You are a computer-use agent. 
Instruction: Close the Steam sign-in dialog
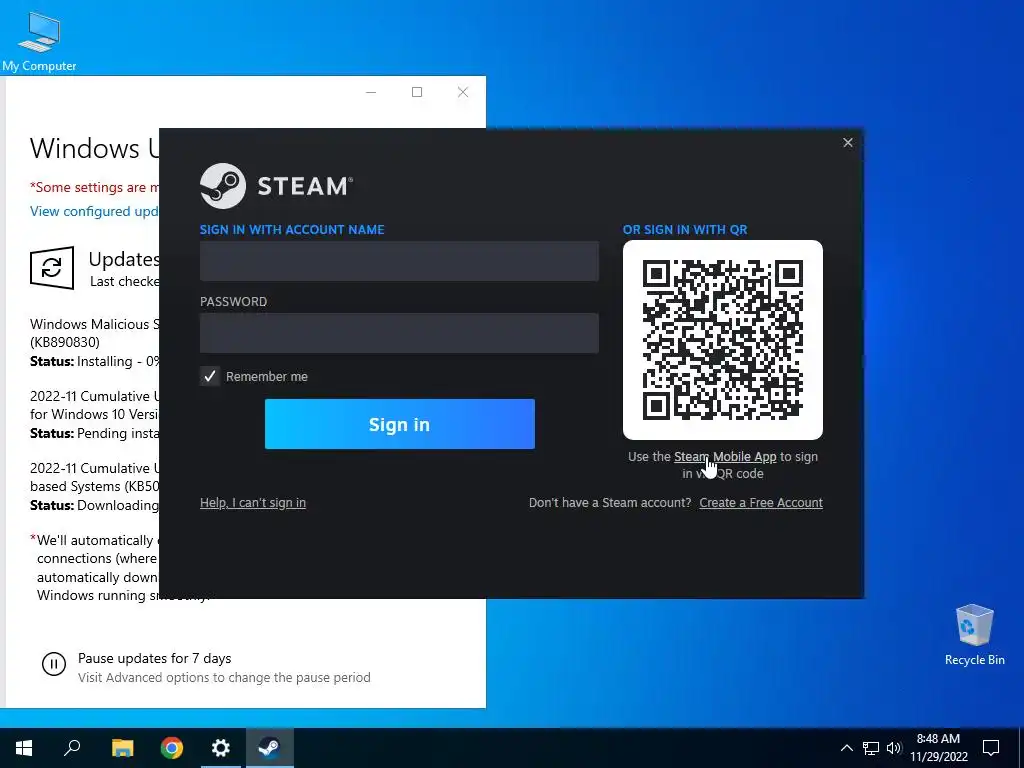[848, 142]
